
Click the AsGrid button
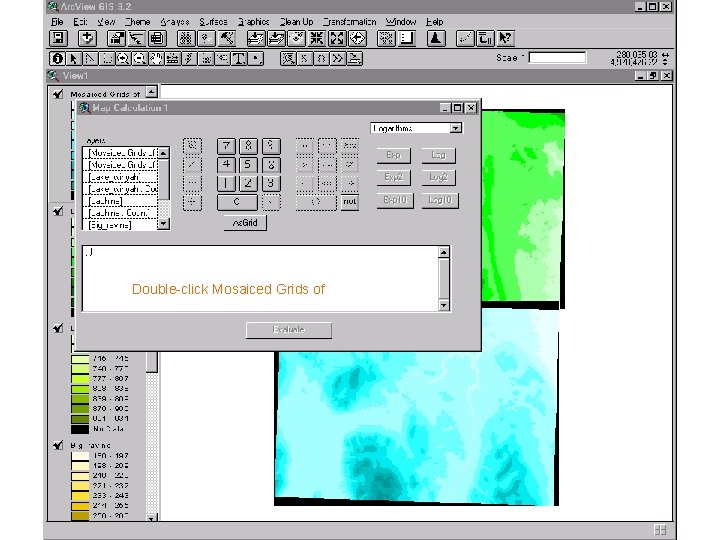pos(245,223)
